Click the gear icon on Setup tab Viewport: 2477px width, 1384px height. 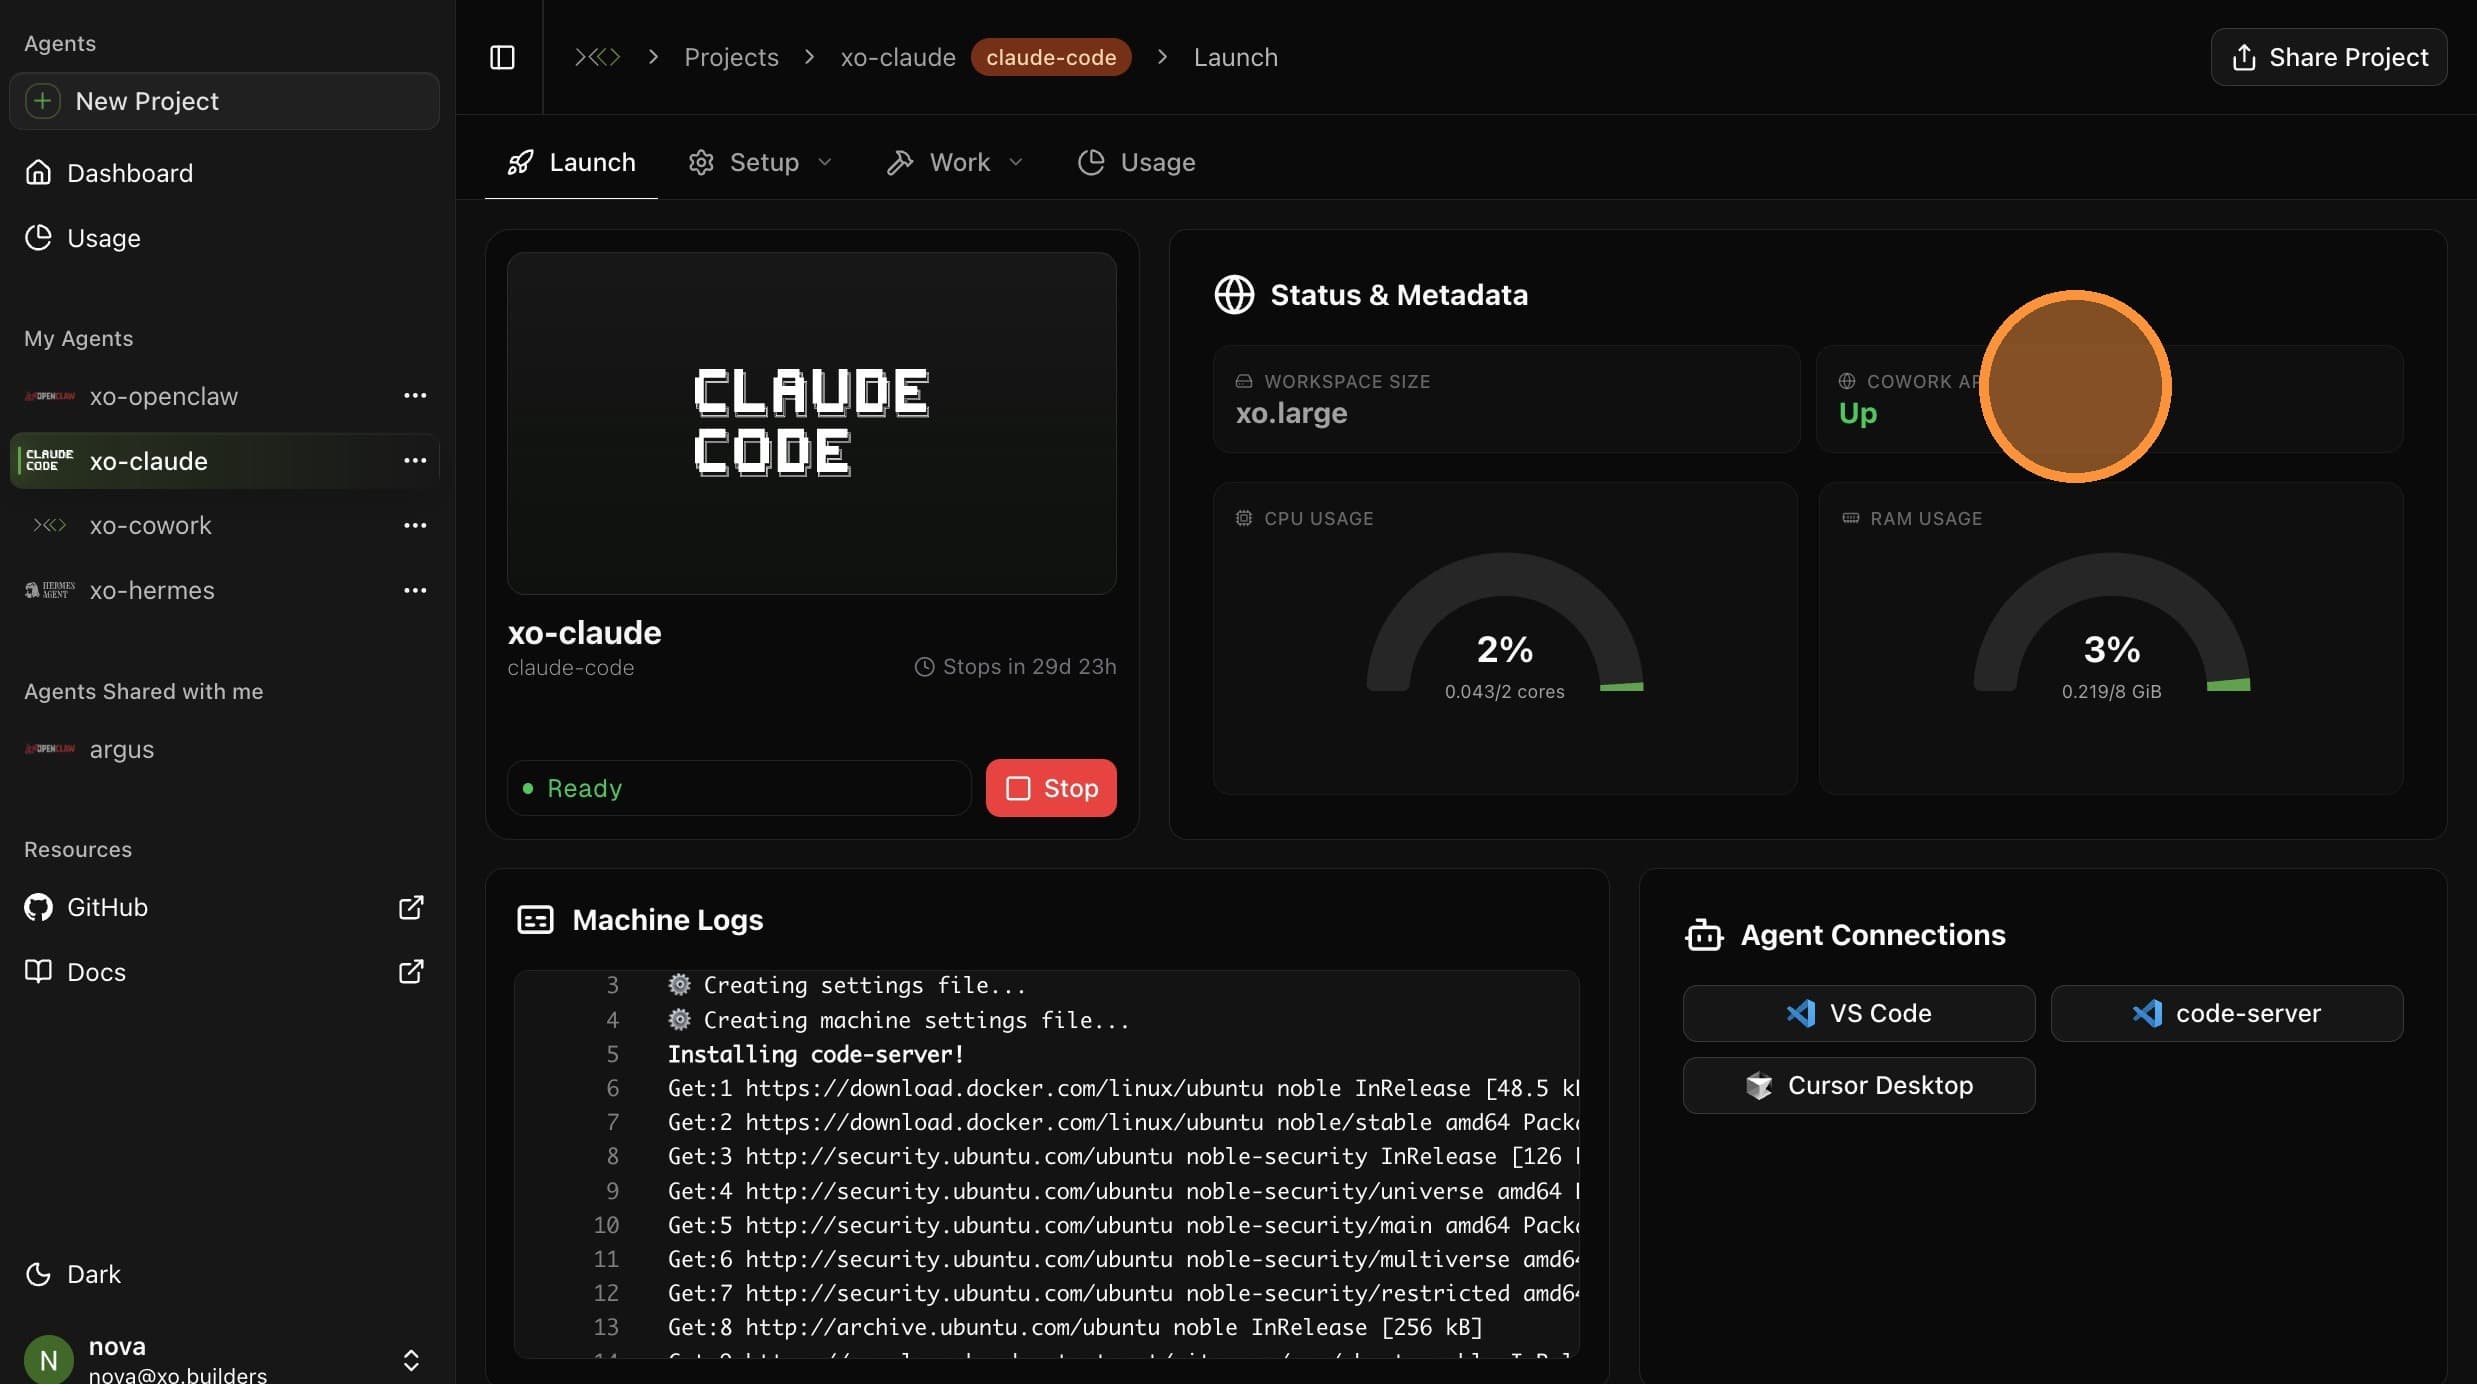(701, 162)
